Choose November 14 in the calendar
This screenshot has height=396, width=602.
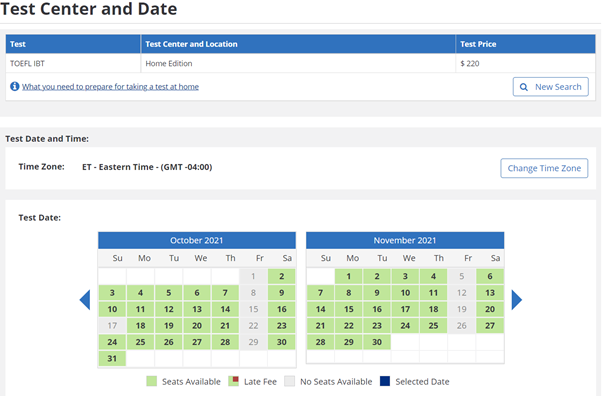(321, 309)
